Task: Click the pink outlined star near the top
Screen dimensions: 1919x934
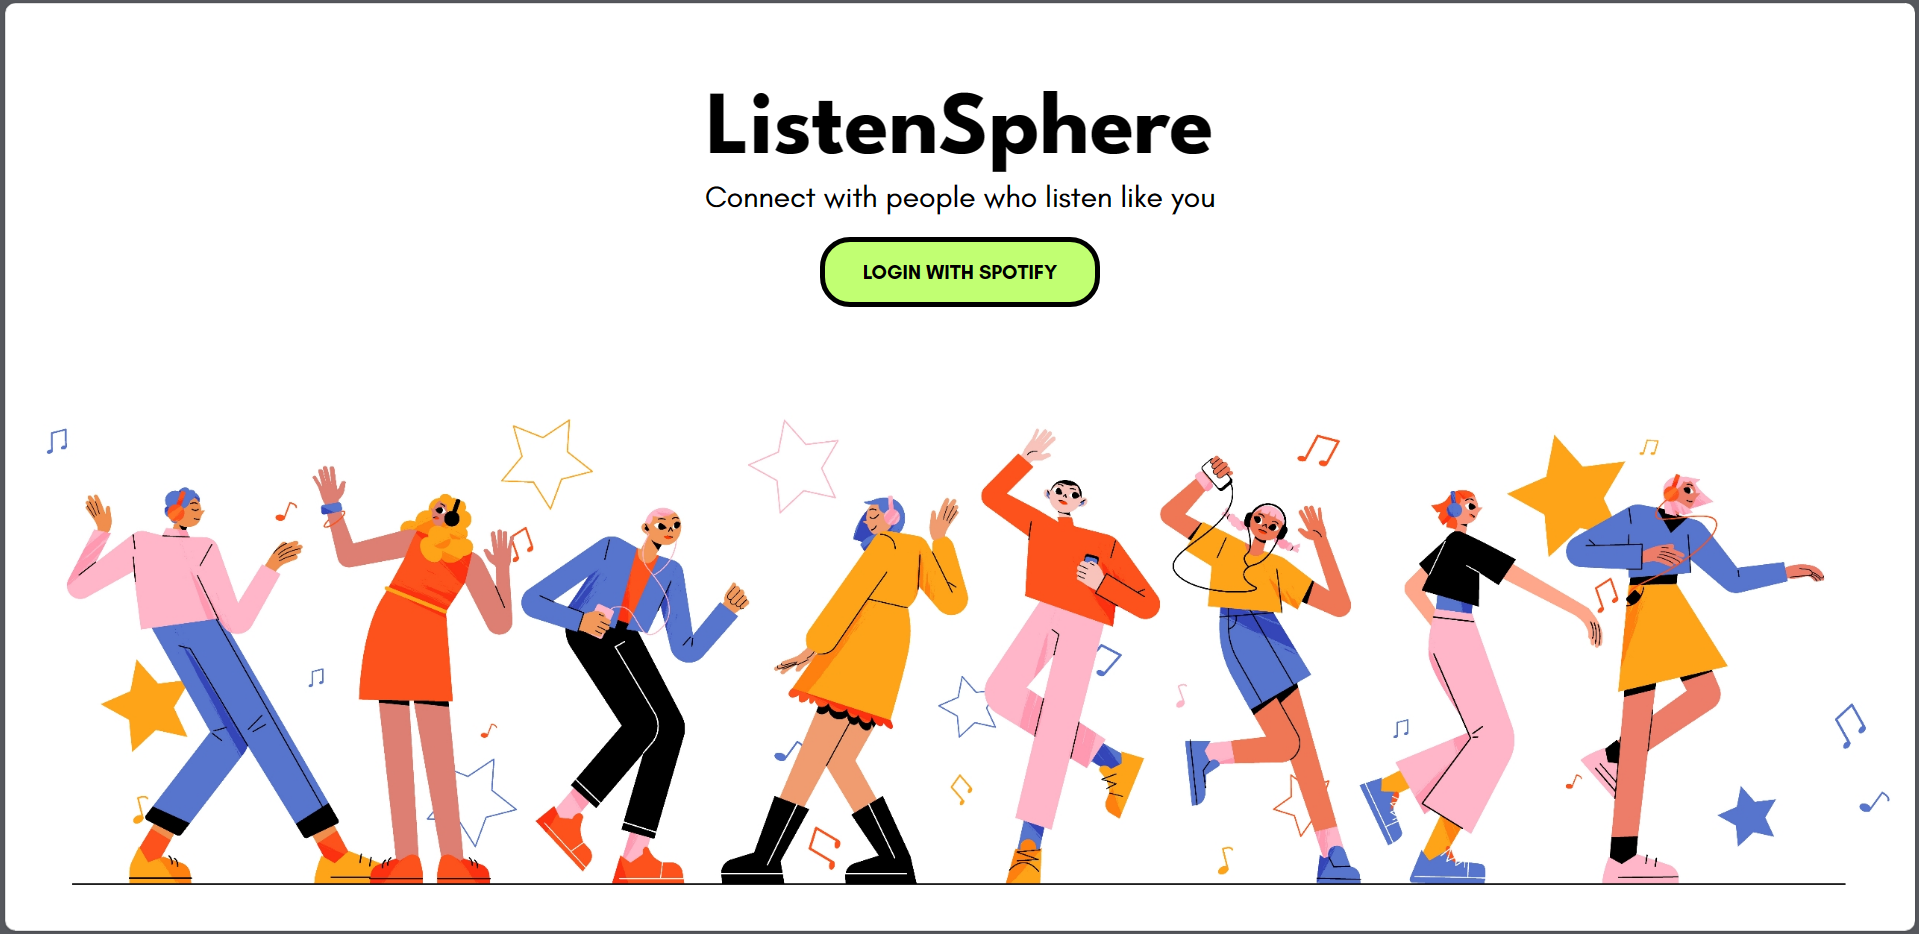Action: click(x=794, y=465)
